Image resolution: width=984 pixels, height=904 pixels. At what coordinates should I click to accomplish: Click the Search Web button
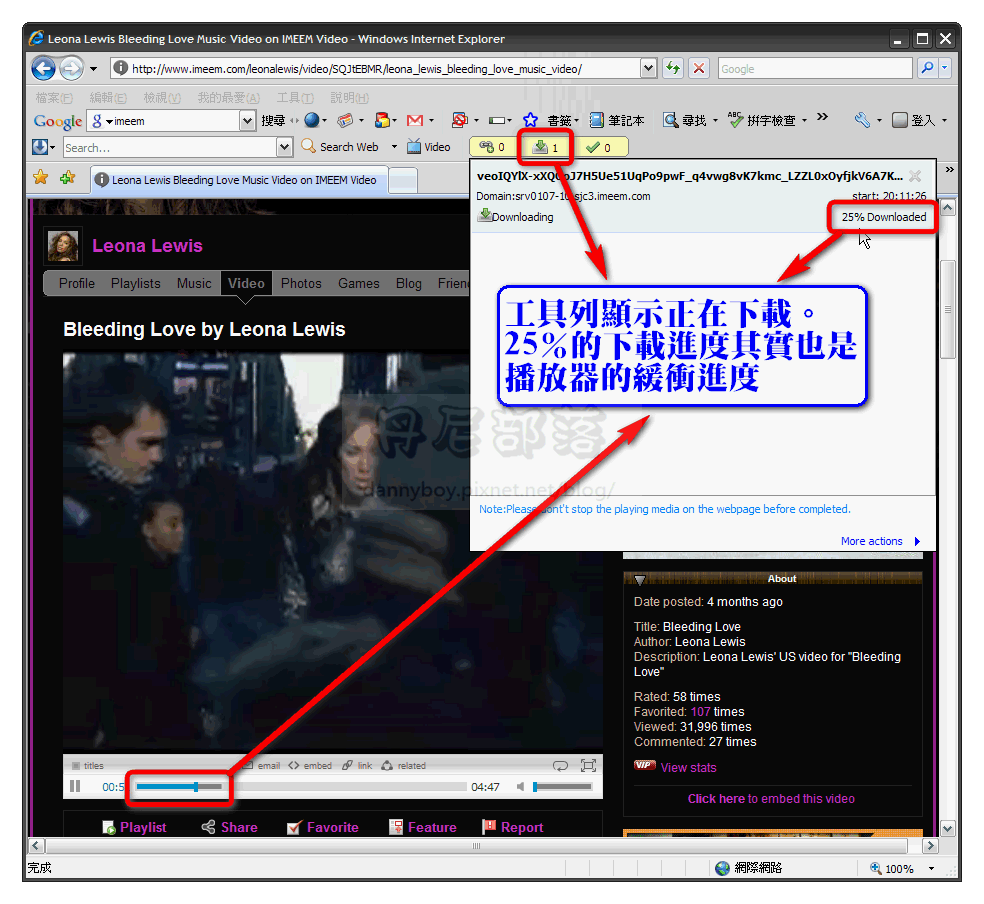click(340, 147)
